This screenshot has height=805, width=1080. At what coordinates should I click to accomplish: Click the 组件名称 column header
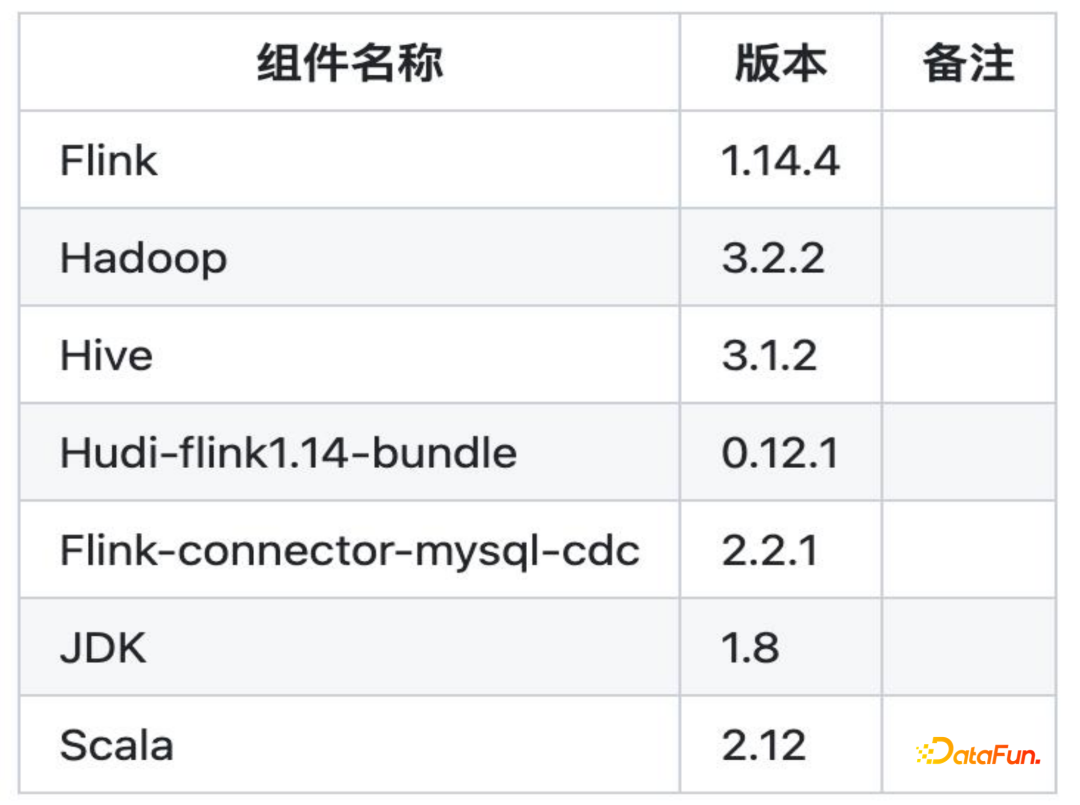pyautogui.click(x=349, y=64)
